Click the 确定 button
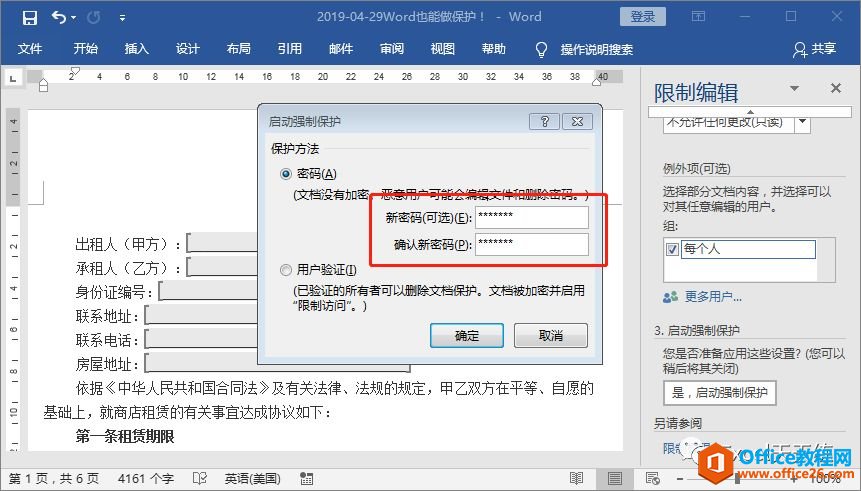 (x=467, y=336)
